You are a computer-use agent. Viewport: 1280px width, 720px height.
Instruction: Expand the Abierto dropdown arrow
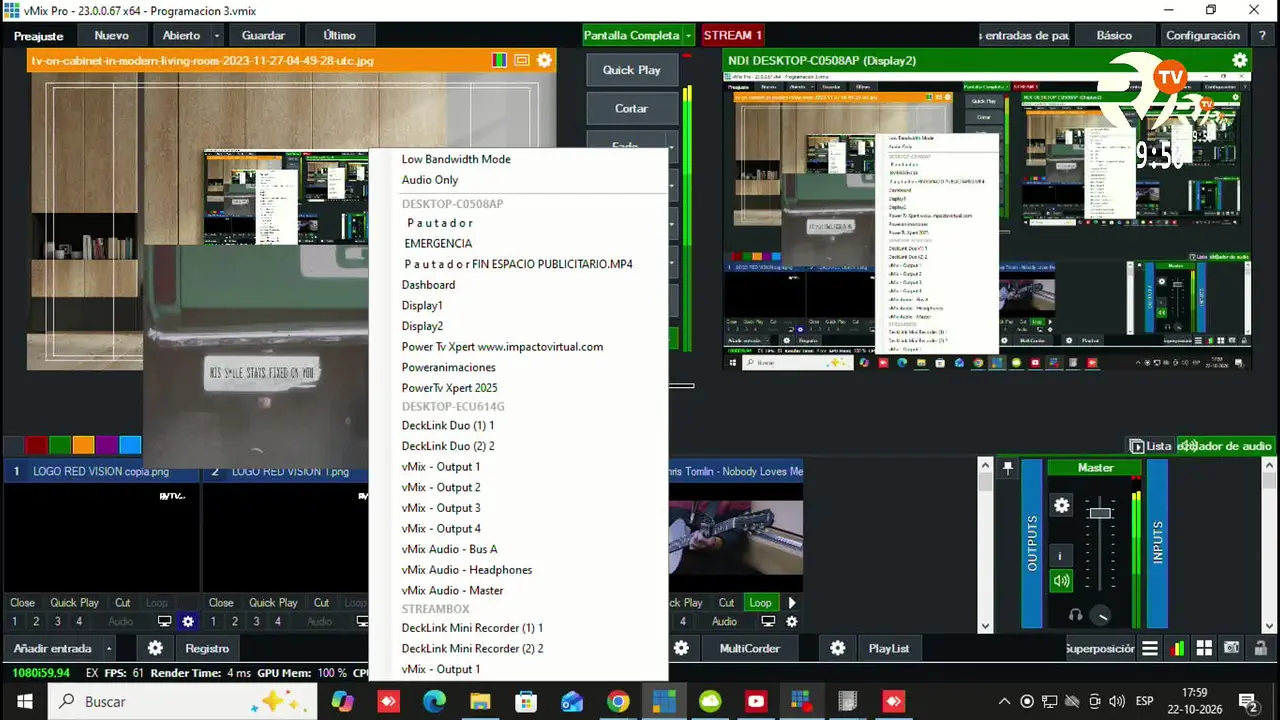coord(217,35)
